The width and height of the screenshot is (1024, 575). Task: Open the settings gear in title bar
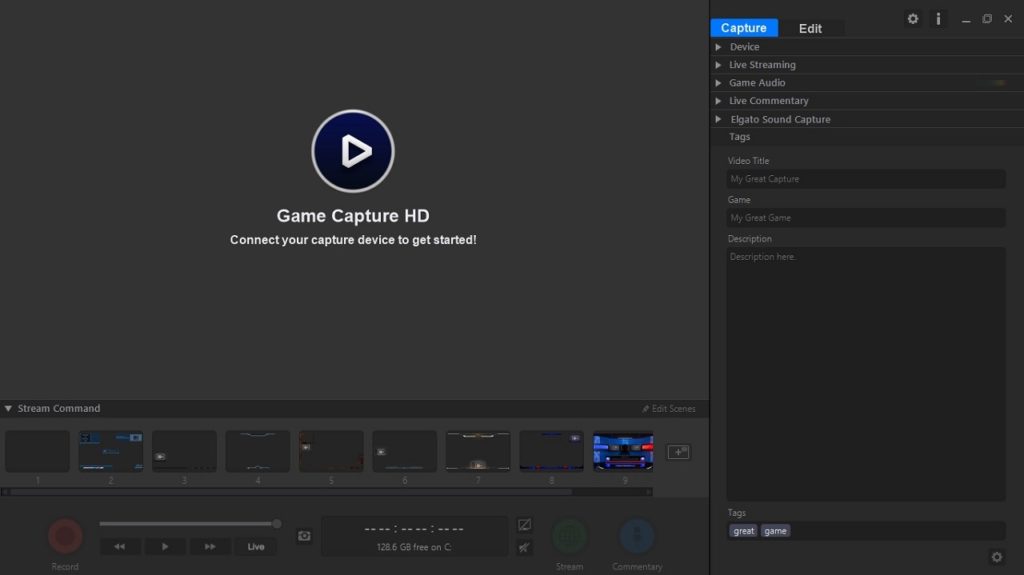coord(912,19)
